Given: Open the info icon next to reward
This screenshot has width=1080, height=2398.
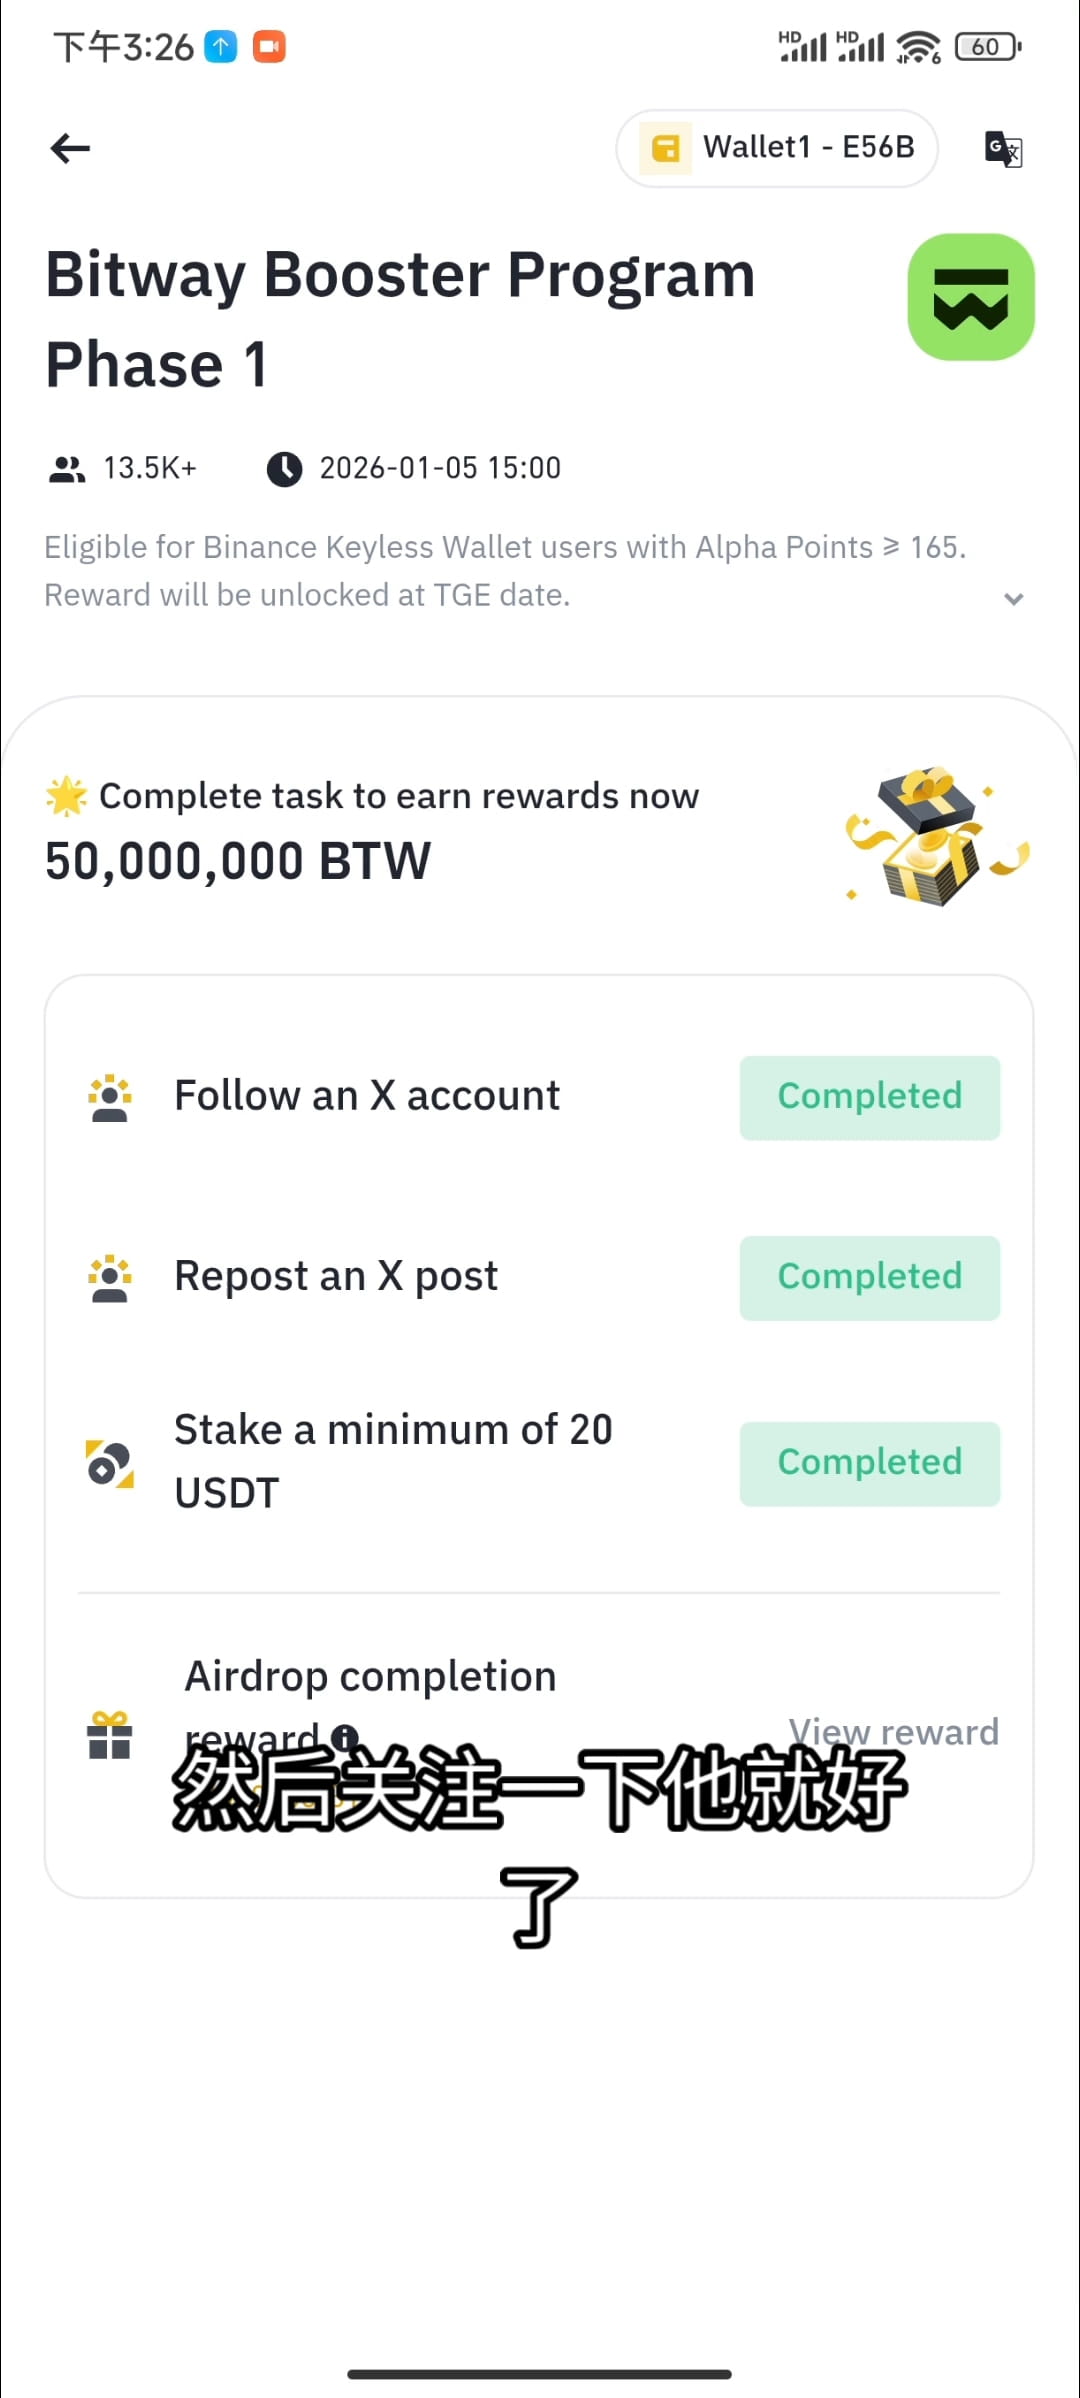Looking at the screenshot, I should 345,1737.
